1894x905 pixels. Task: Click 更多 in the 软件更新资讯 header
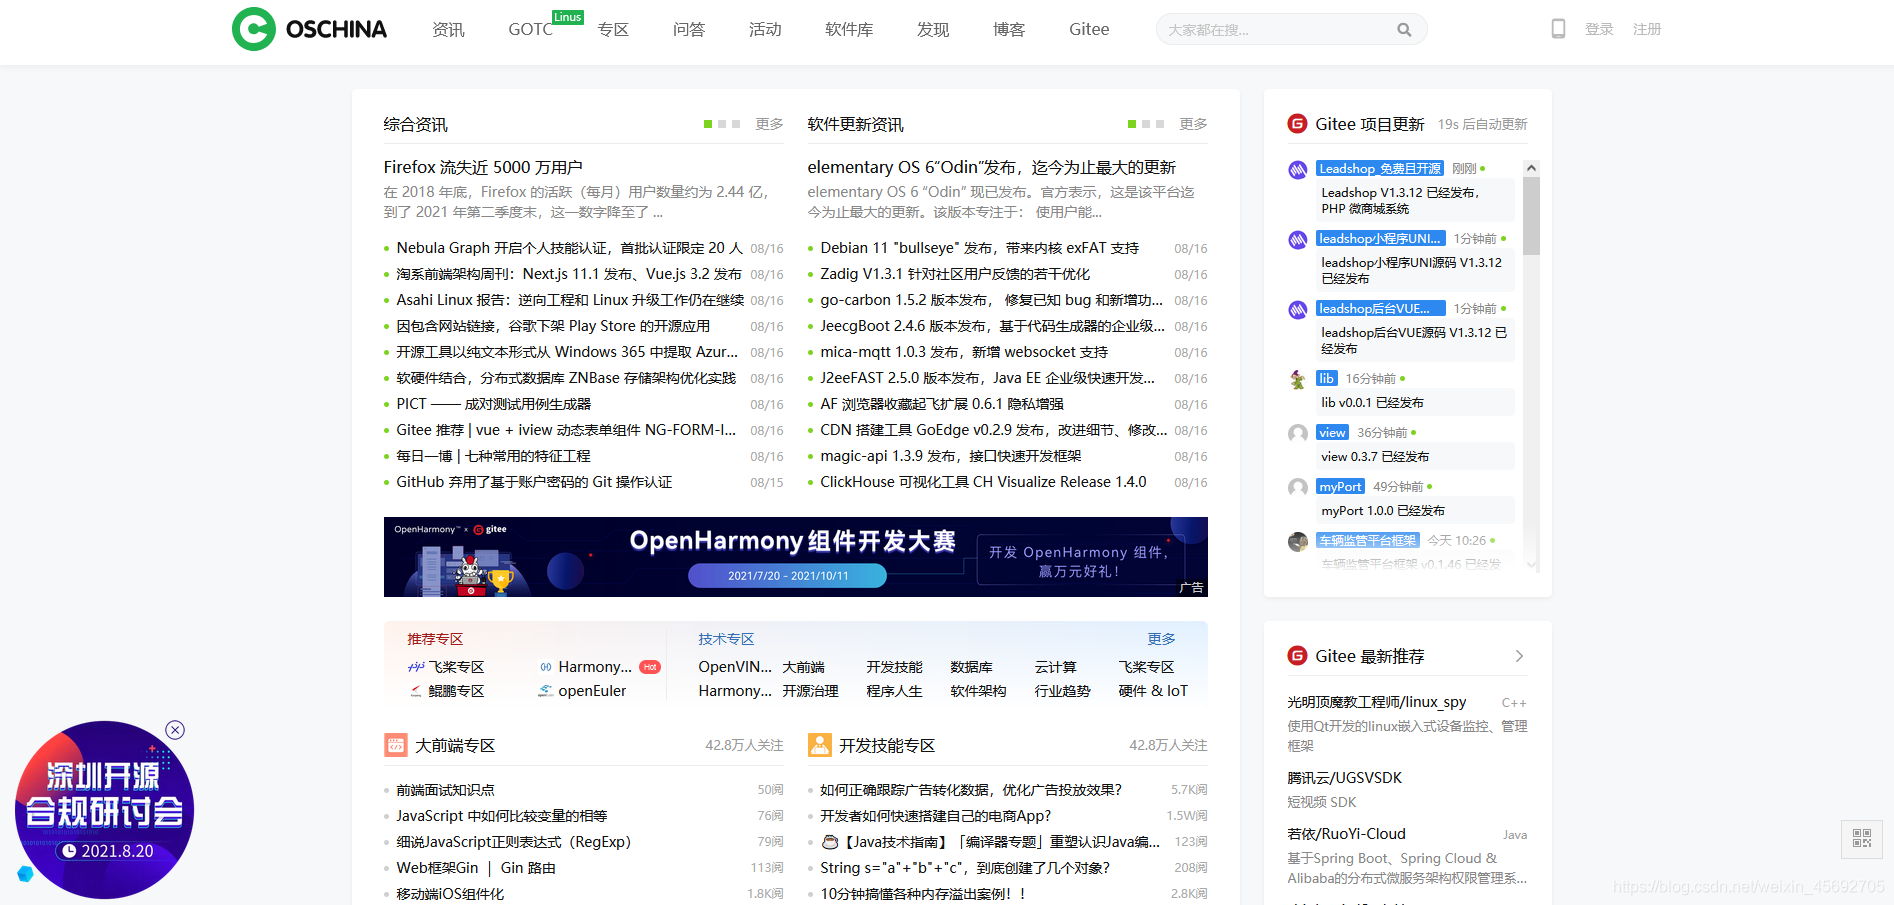1193,124
